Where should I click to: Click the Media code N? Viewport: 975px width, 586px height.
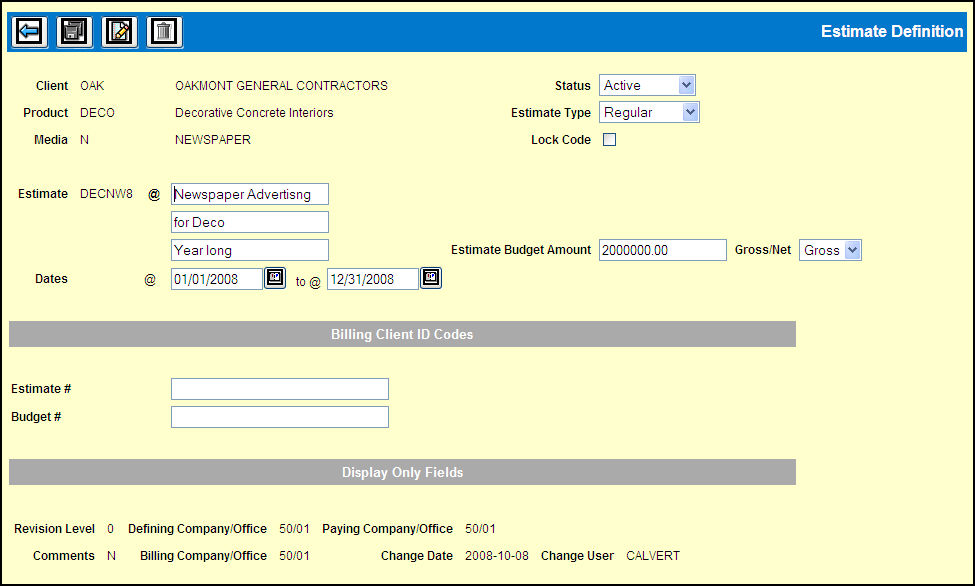click(x=85, y=140)
